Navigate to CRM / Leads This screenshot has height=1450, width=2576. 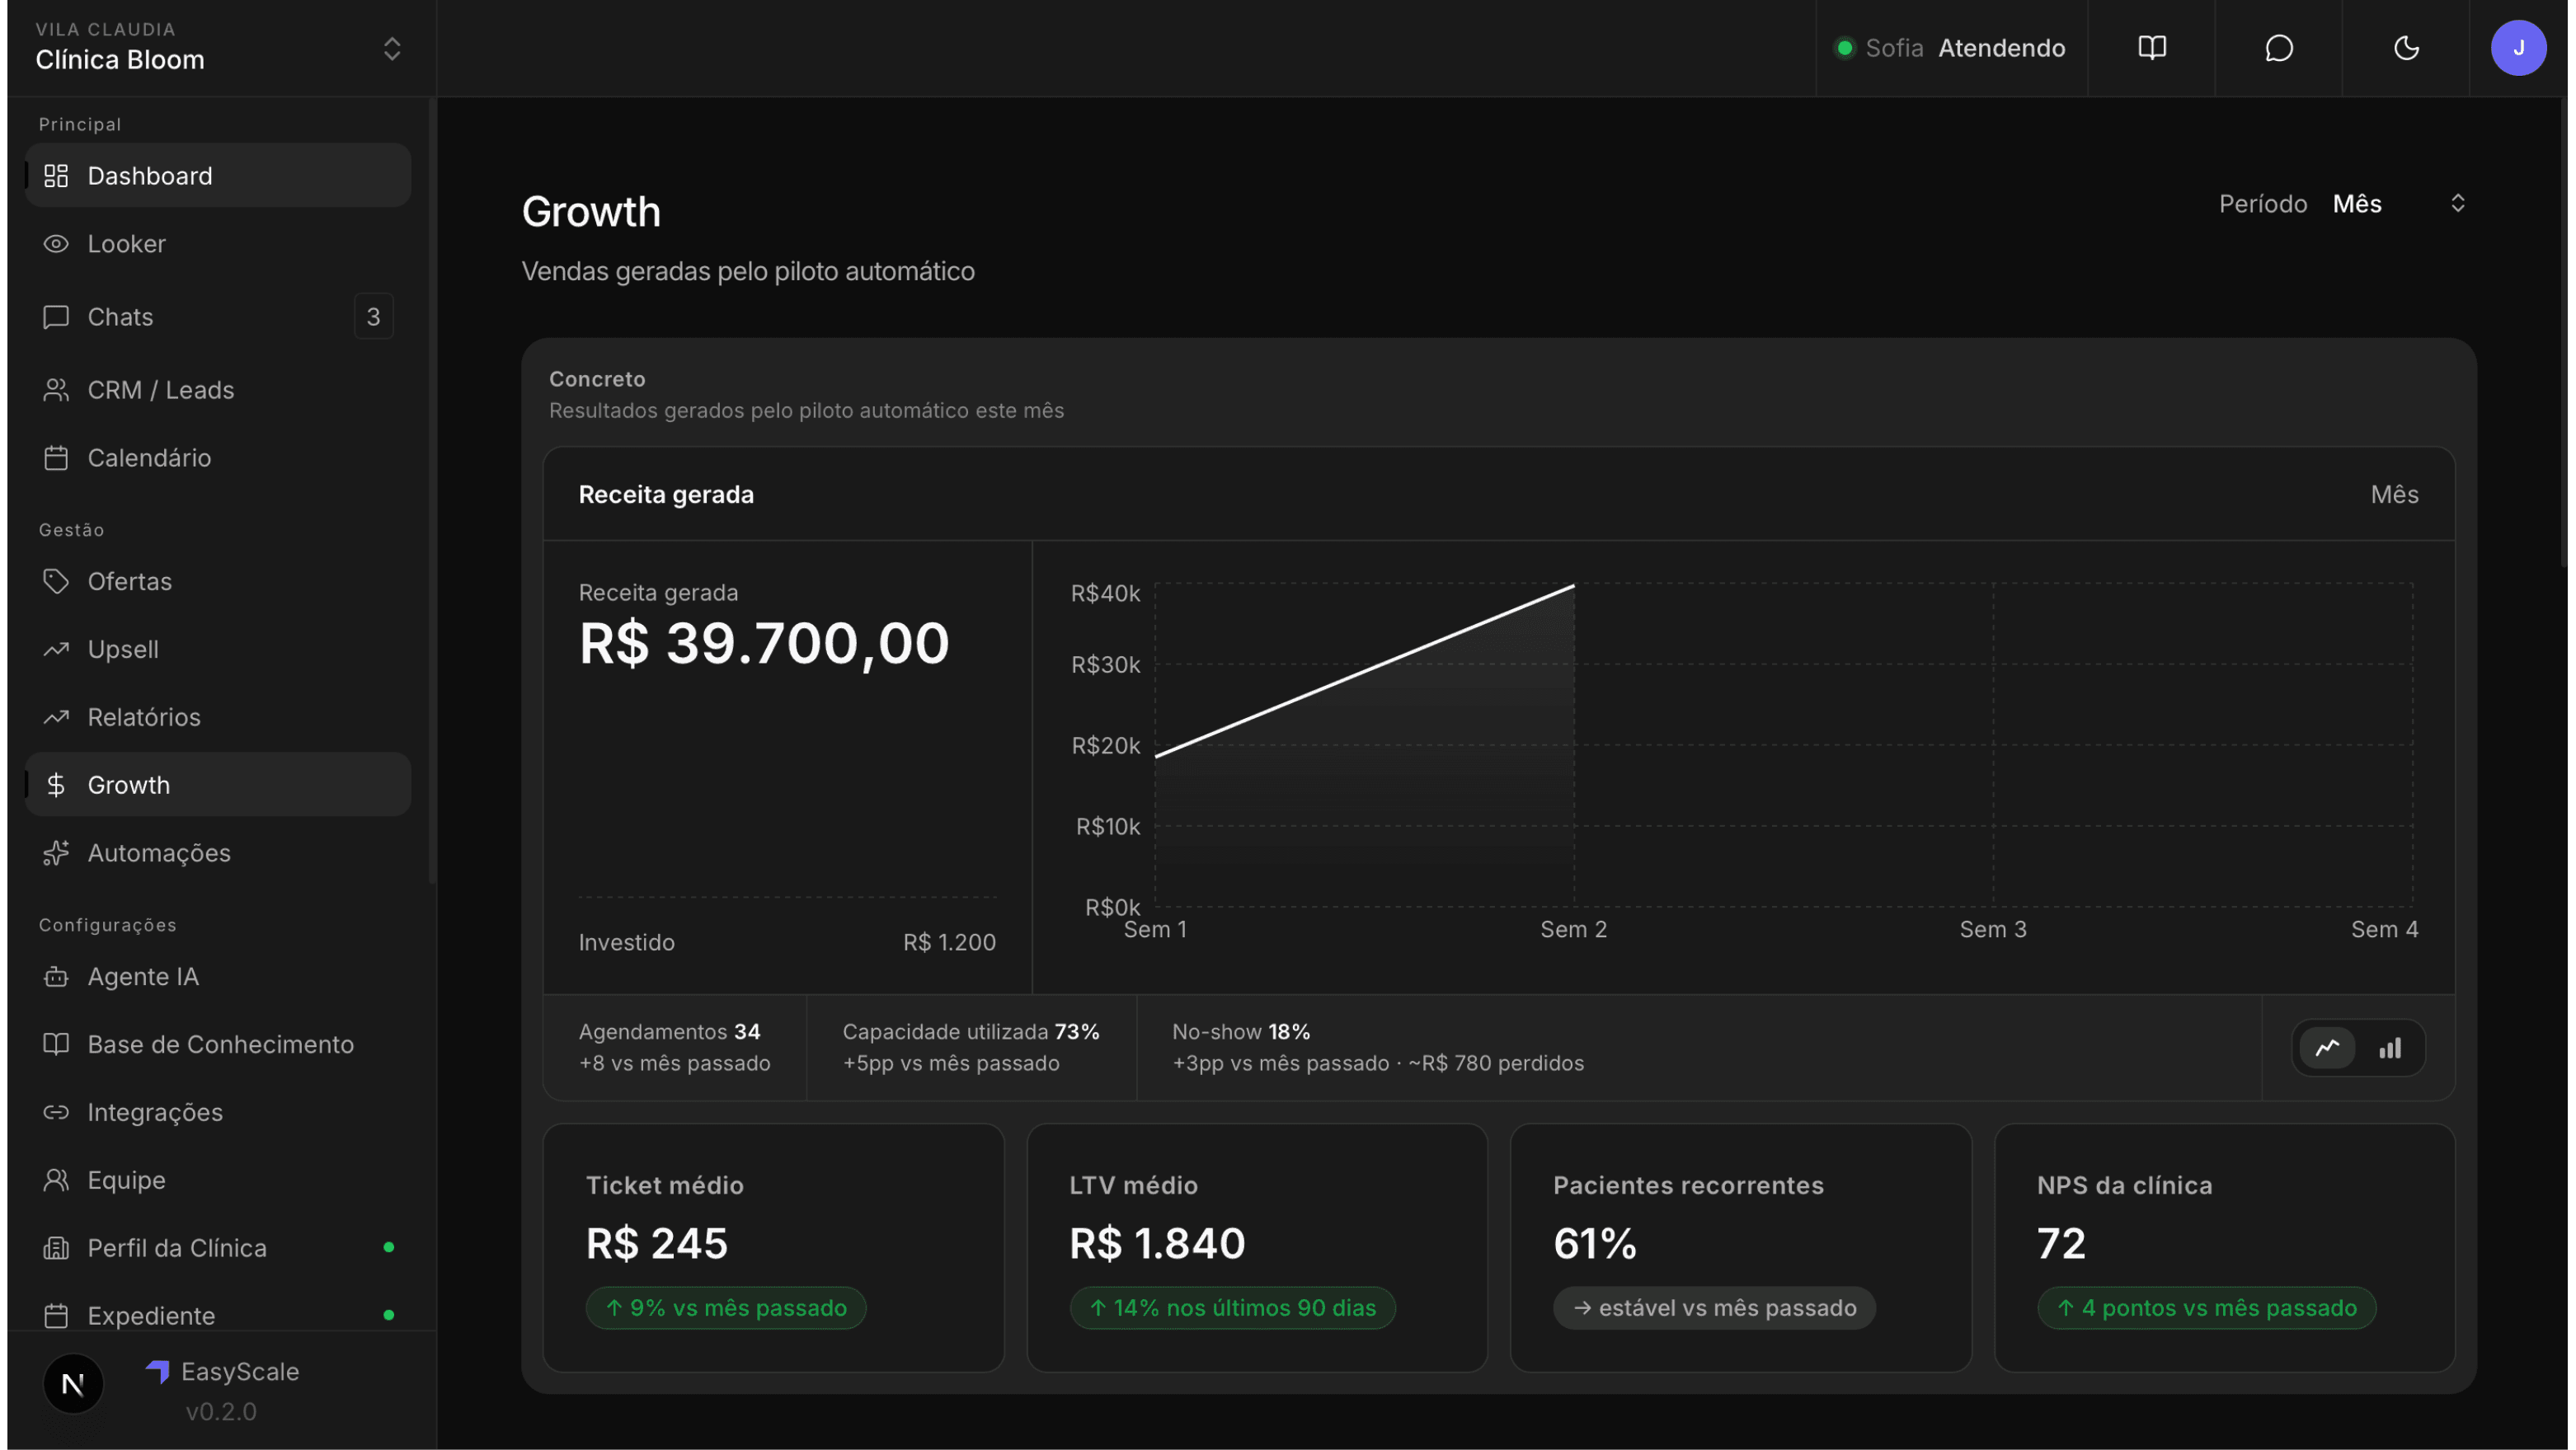(x=218, y=390)
